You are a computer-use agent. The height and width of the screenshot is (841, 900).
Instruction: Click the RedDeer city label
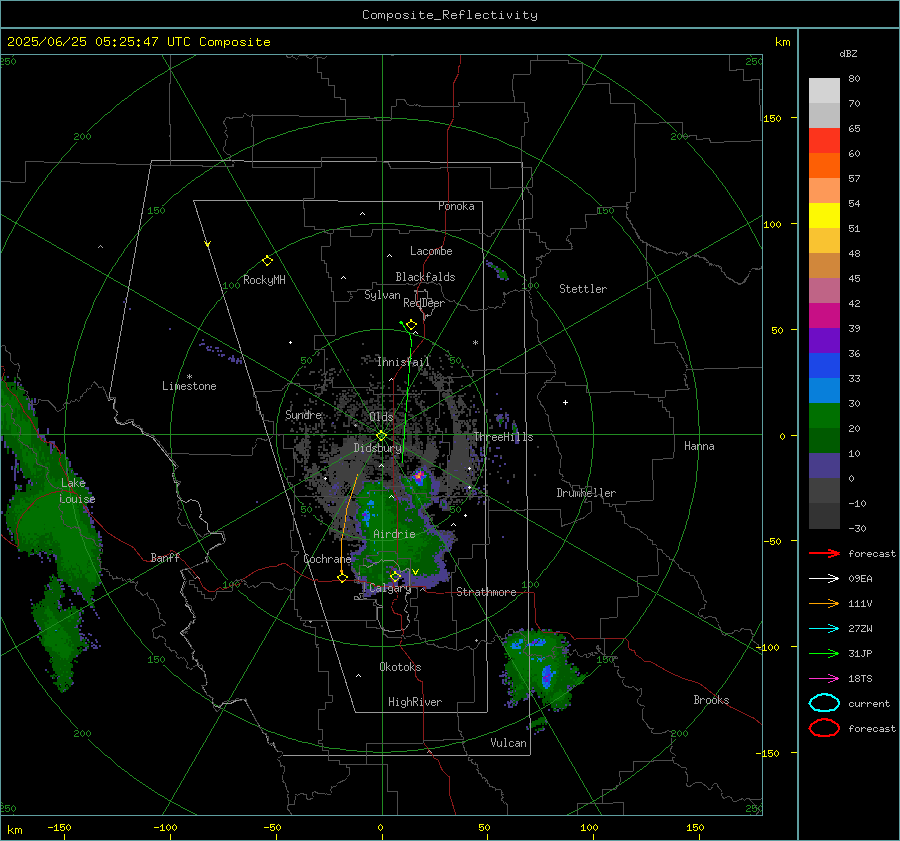[424, 303]
